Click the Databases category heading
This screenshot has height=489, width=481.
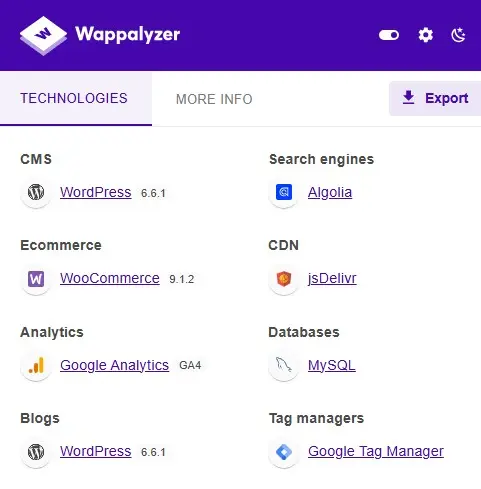304,332
